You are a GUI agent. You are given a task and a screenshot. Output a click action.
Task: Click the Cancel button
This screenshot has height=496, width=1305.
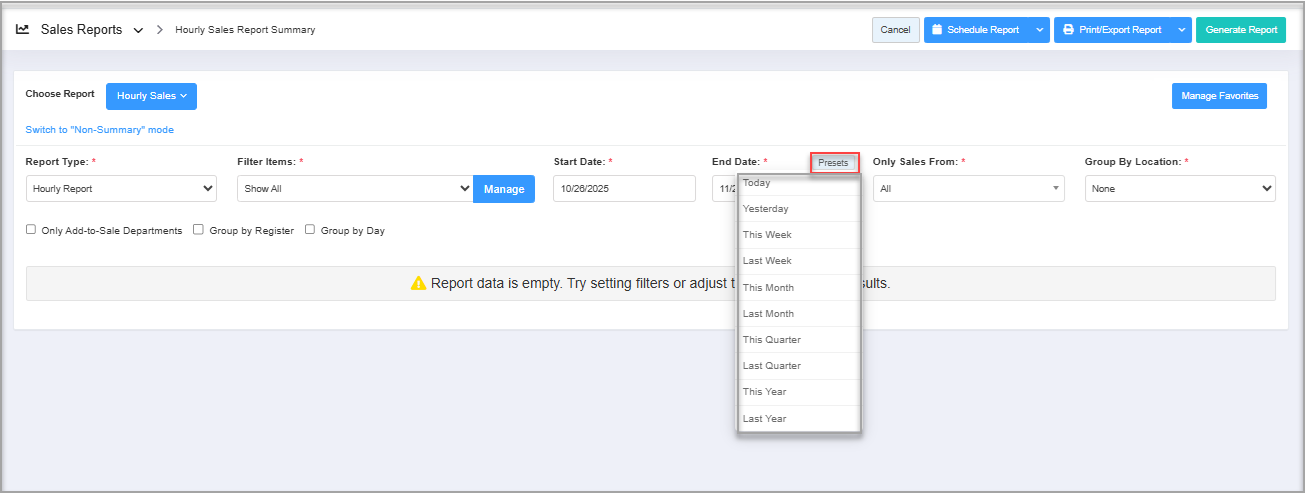click(x=895, y=30)
